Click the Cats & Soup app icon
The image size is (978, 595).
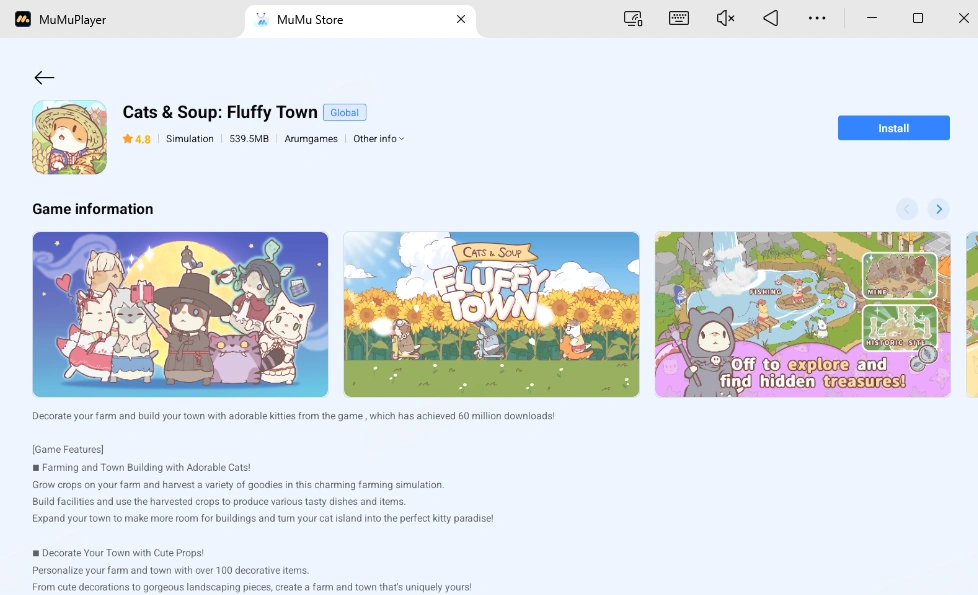point(69,137)
